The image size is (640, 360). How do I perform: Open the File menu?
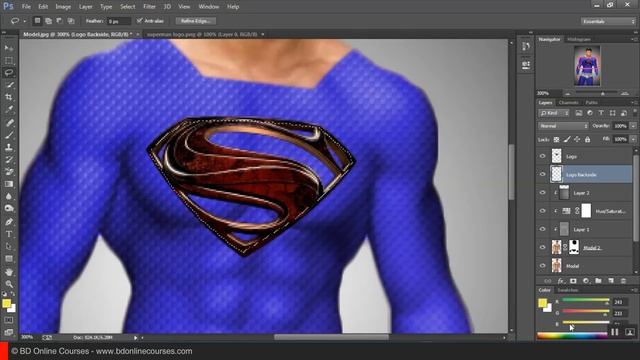pos(26,7)
